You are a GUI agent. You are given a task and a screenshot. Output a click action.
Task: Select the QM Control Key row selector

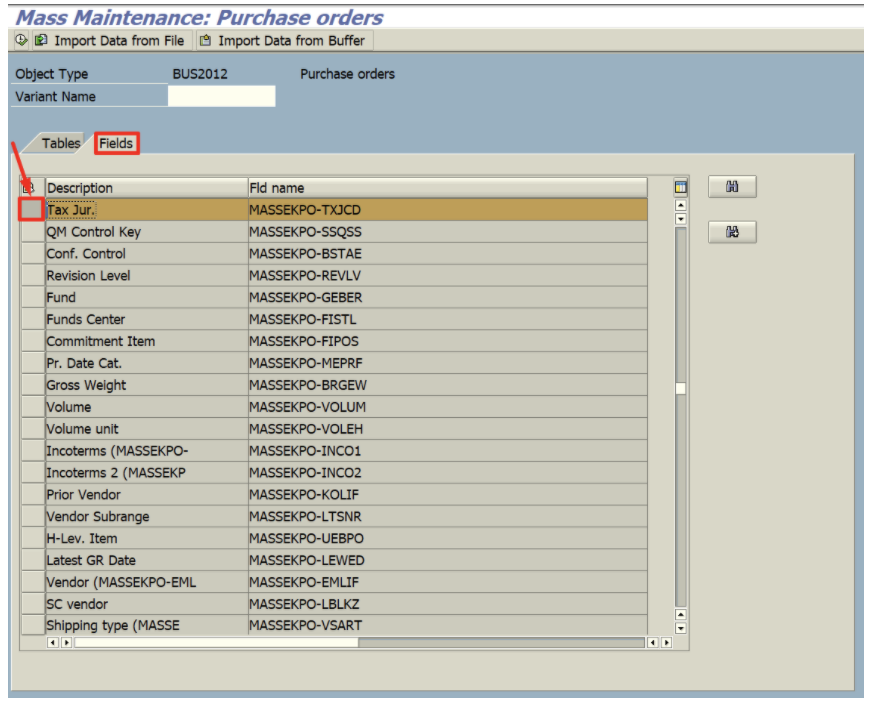pyautogui.click(x=32, y=232)
